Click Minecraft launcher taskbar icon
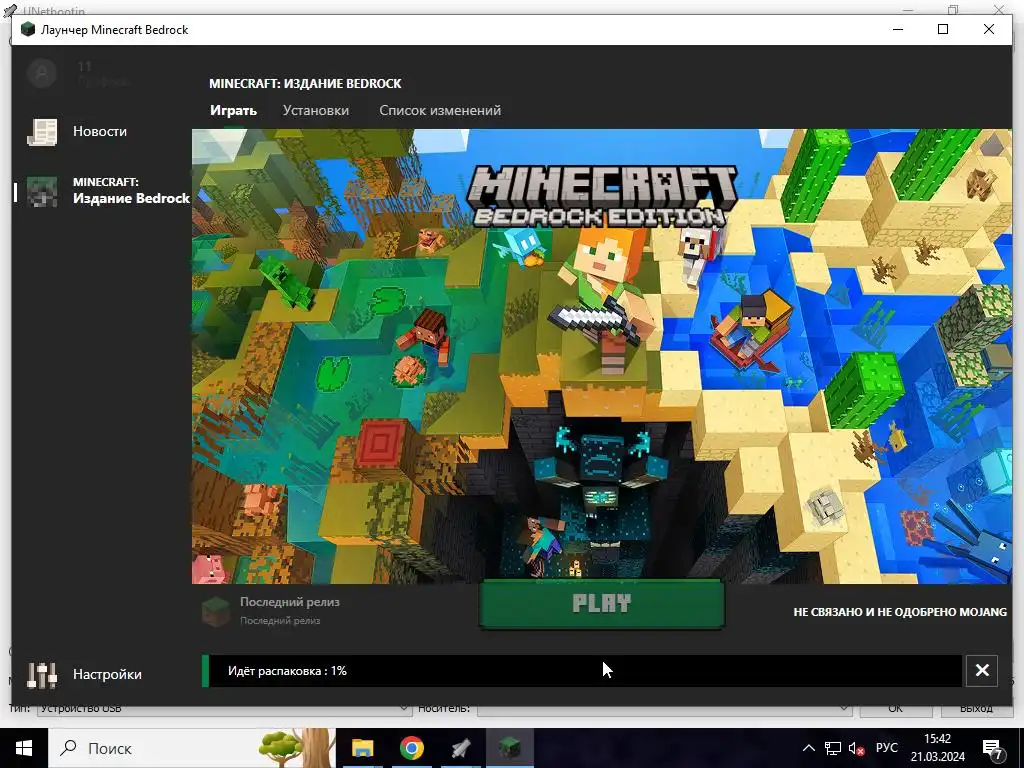The height and width of the screenshot is (768, 1024). click(509, 748)
